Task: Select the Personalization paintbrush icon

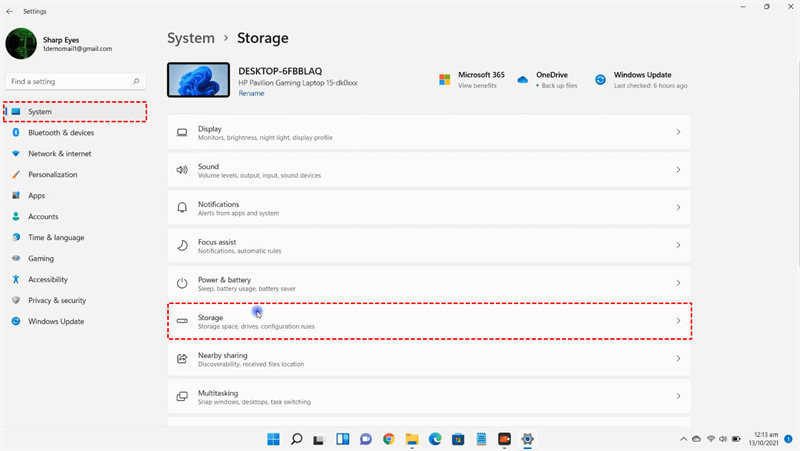Action: point(16,175)
